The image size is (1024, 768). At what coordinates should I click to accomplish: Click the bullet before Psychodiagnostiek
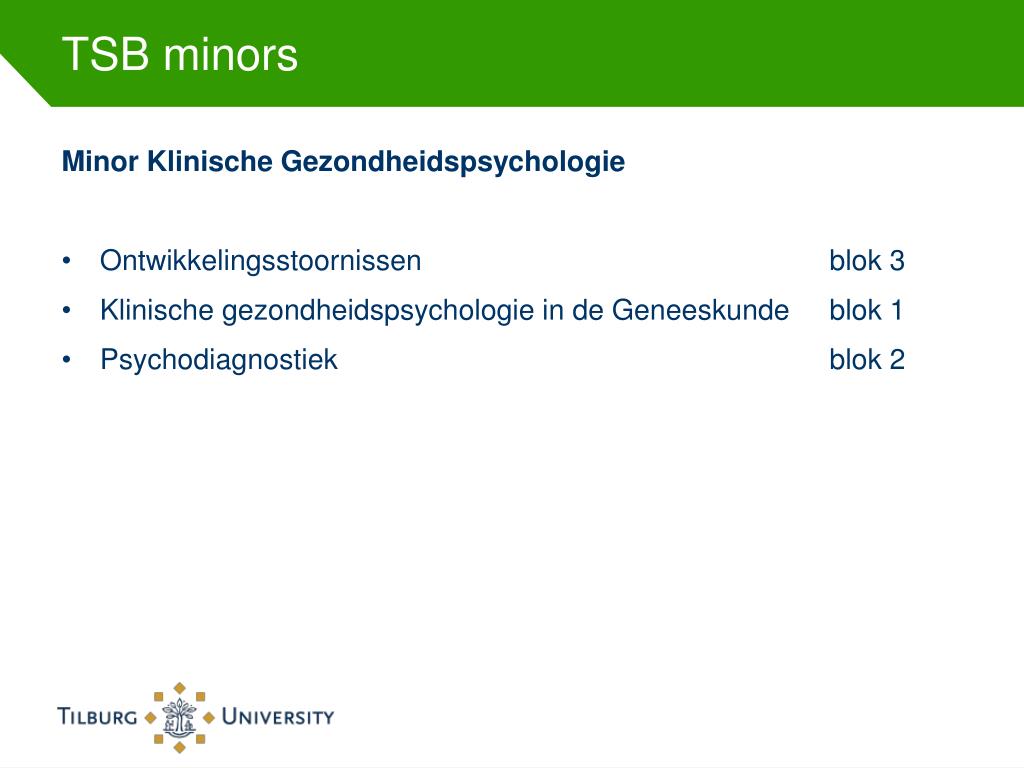pos(67,360)
